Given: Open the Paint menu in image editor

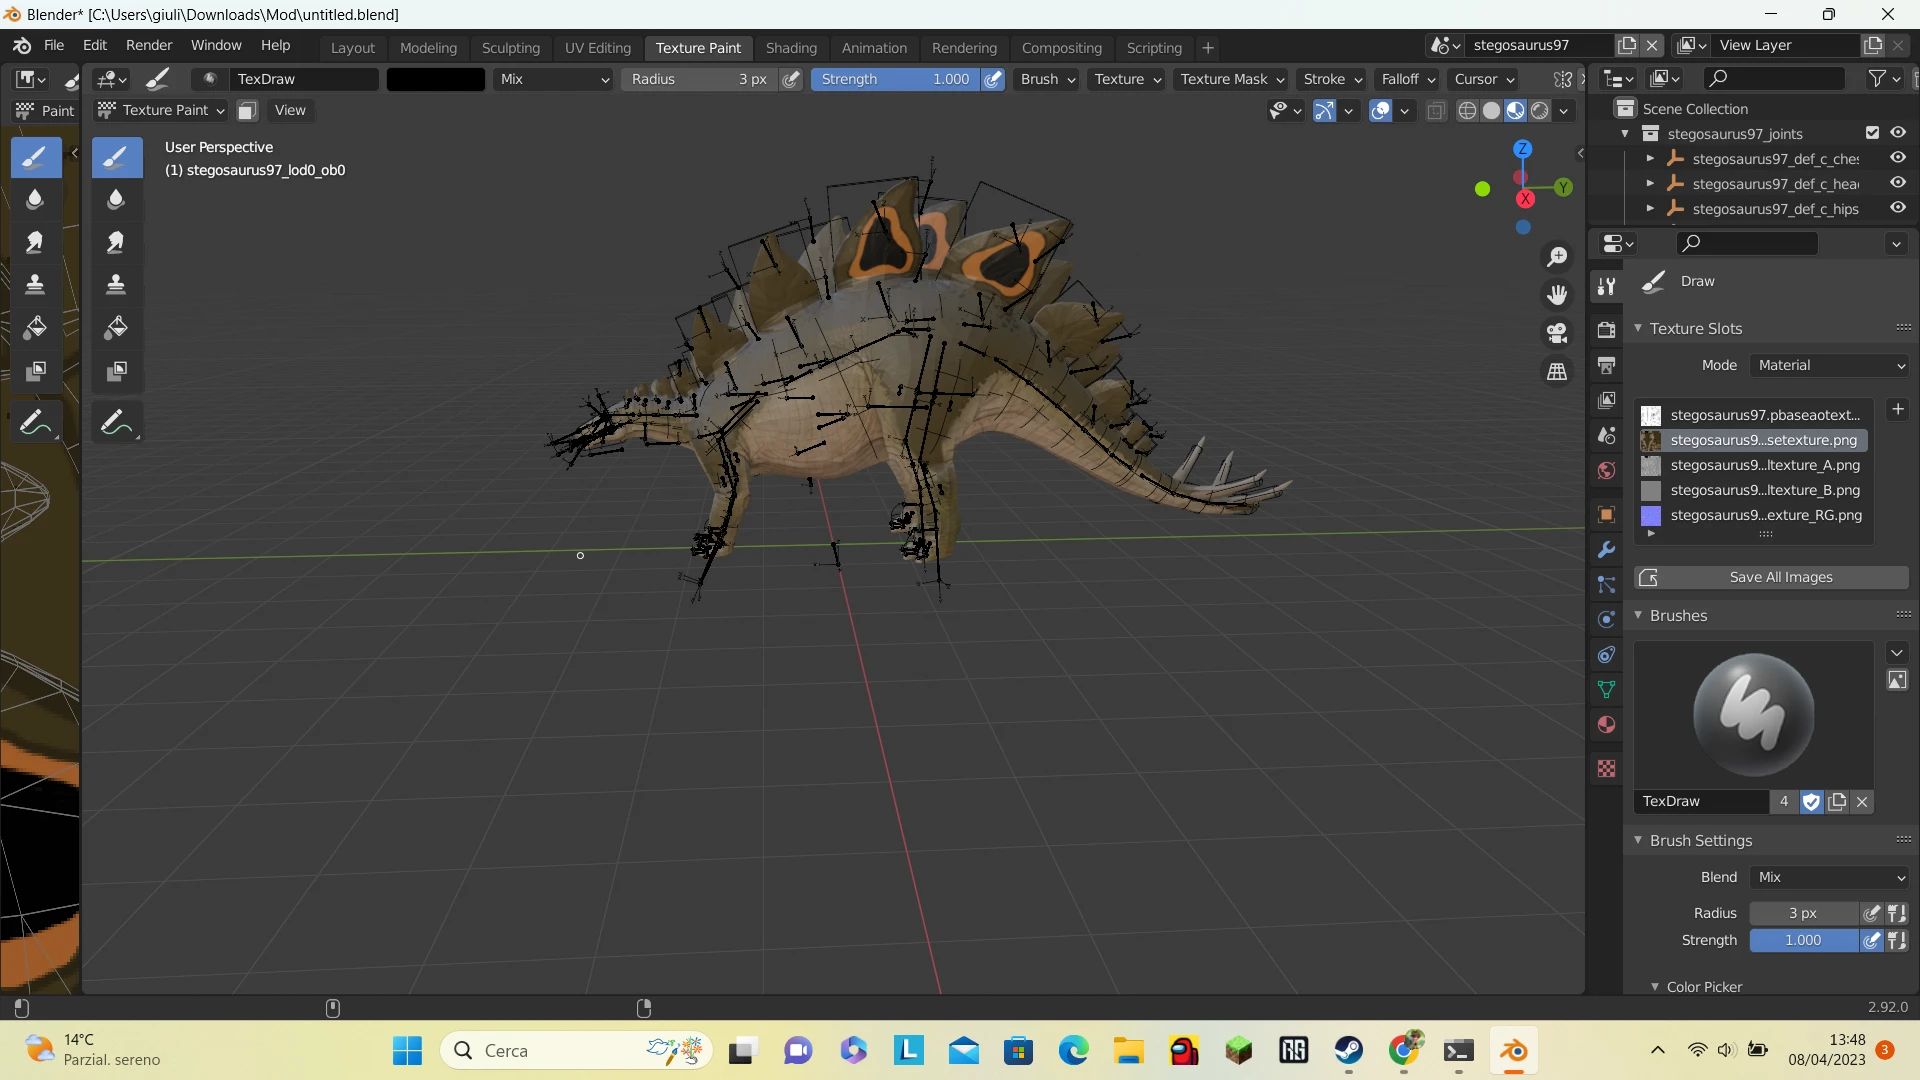Looking at the screenshot, I should point(57,110).
